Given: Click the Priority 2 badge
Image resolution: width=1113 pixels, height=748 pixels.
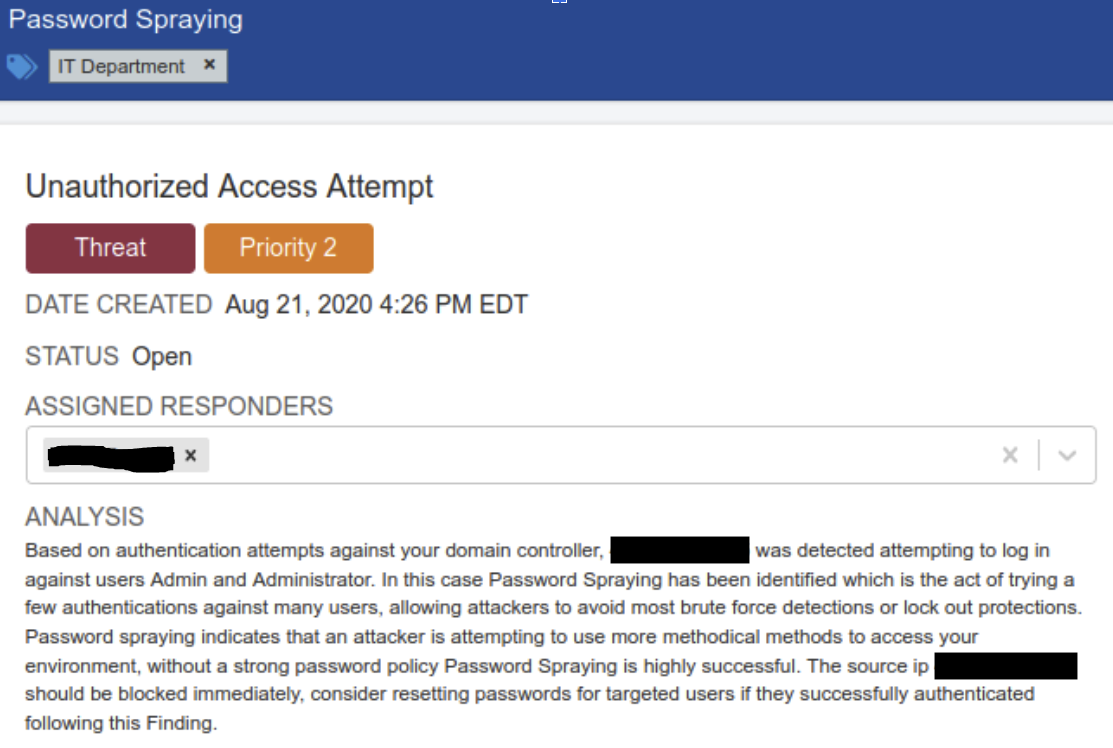Looking at the screenshot, I should pos(288,248).
